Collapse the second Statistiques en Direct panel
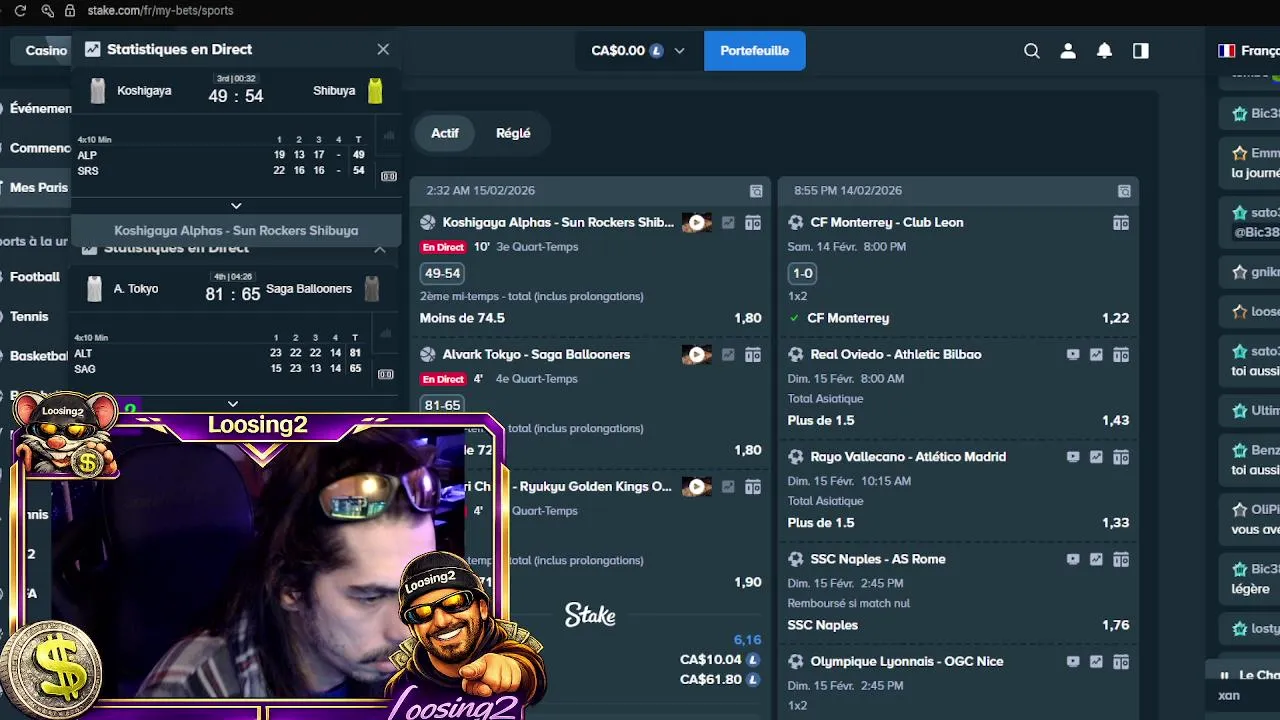This screenshot has height=720, width=1280. coord(380,248)
